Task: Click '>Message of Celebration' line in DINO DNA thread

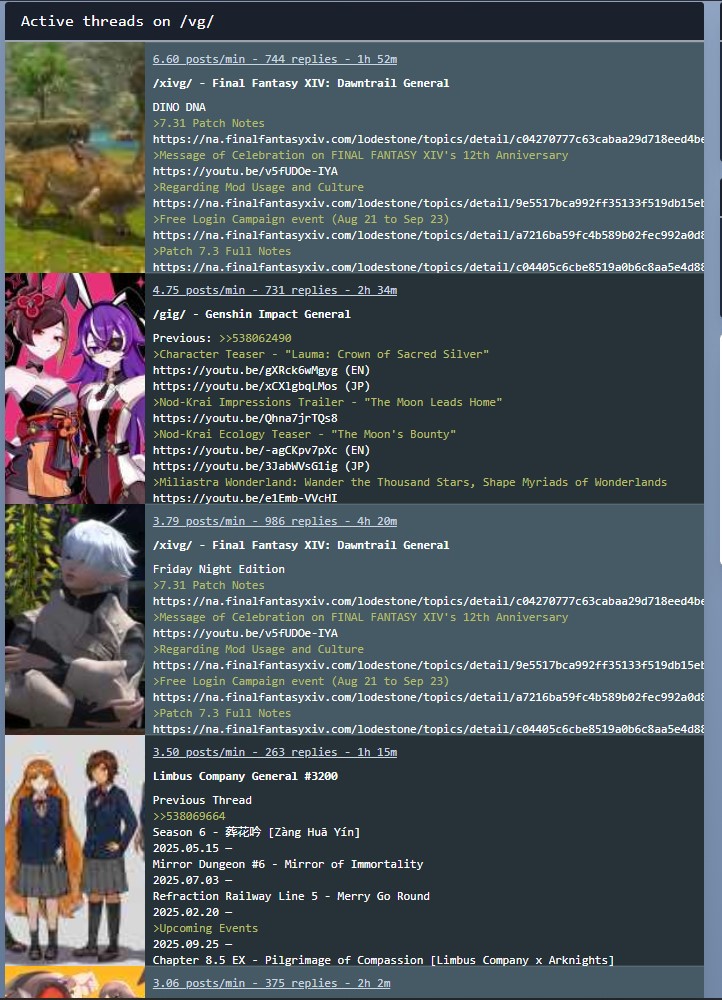Action: point(360,155)
